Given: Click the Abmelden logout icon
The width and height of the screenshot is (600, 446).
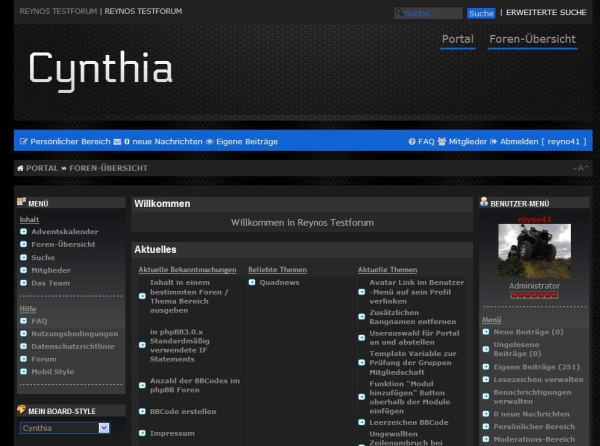Looking at the screenshot, I should click(x=494, y=142).
